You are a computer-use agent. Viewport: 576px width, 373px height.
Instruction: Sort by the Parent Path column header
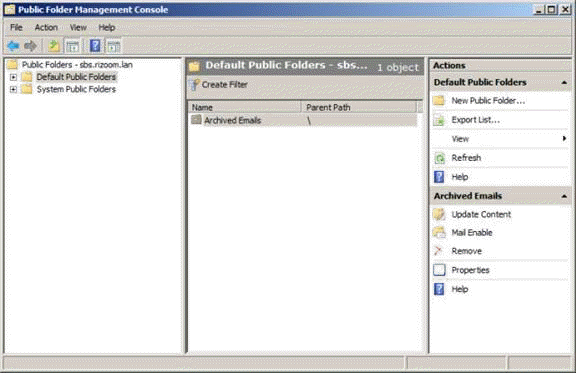(x=359, y=107)
